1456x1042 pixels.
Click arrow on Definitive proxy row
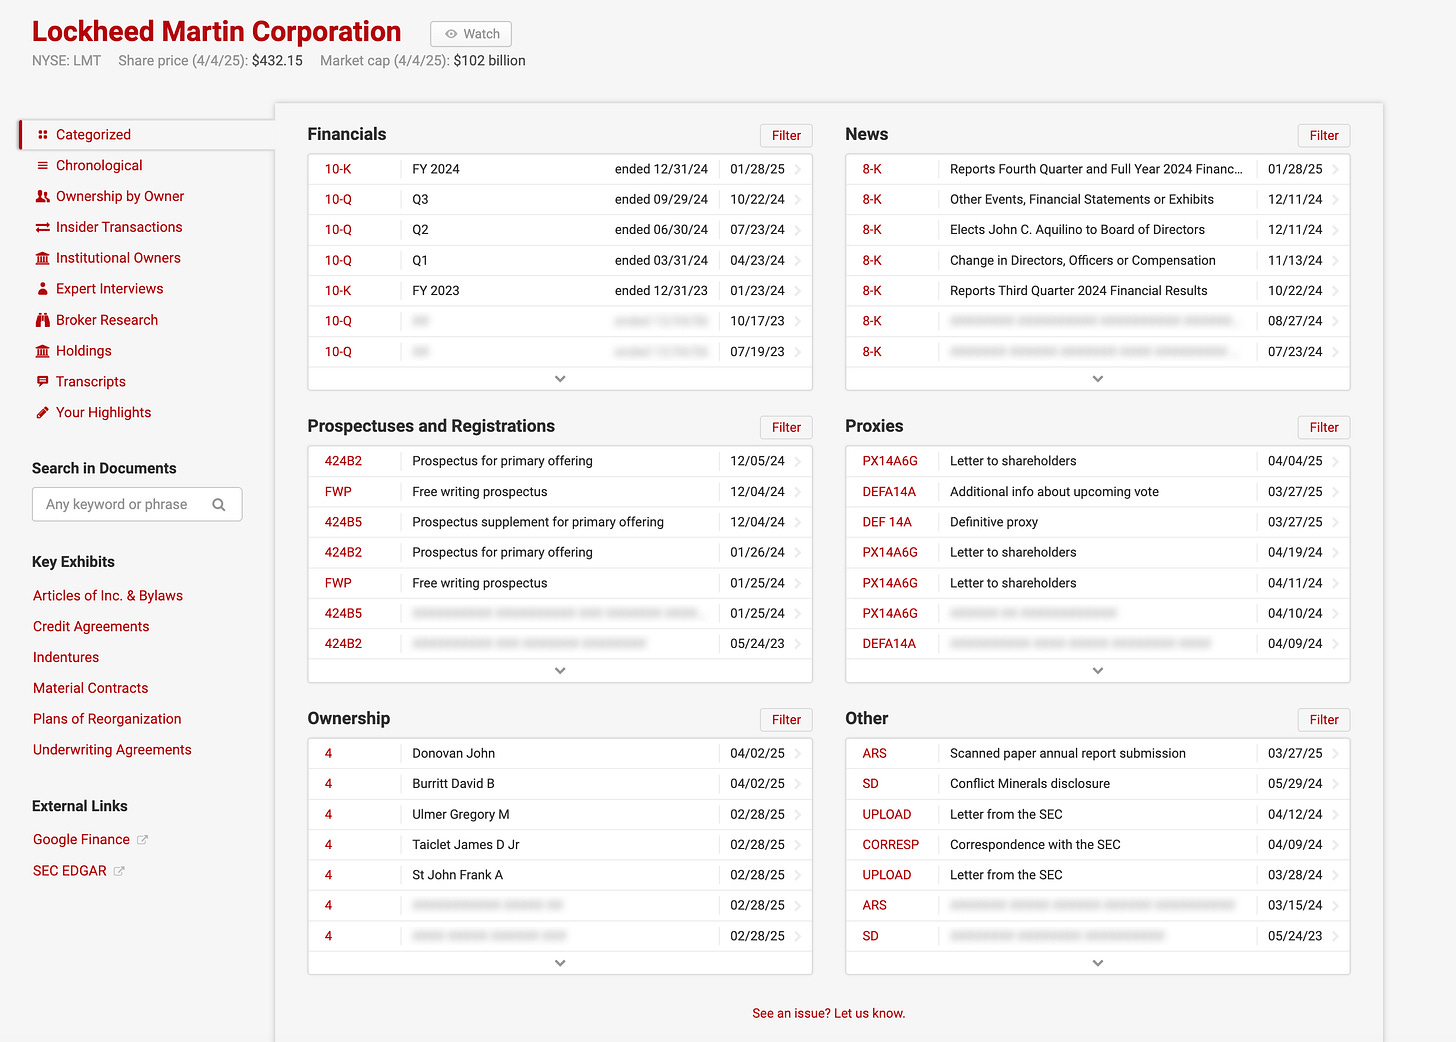point(1336,522)
